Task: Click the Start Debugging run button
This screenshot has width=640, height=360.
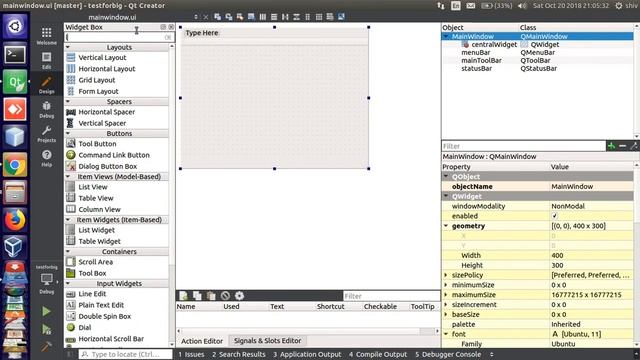Action: pos(46,329)
